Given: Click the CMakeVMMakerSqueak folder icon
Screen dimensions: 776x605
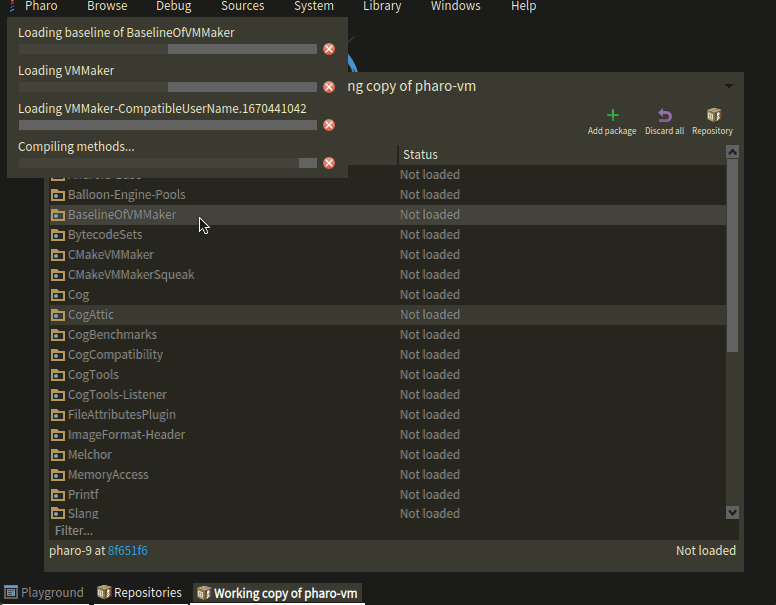Looking at the screenshot, I should (58, 275).
